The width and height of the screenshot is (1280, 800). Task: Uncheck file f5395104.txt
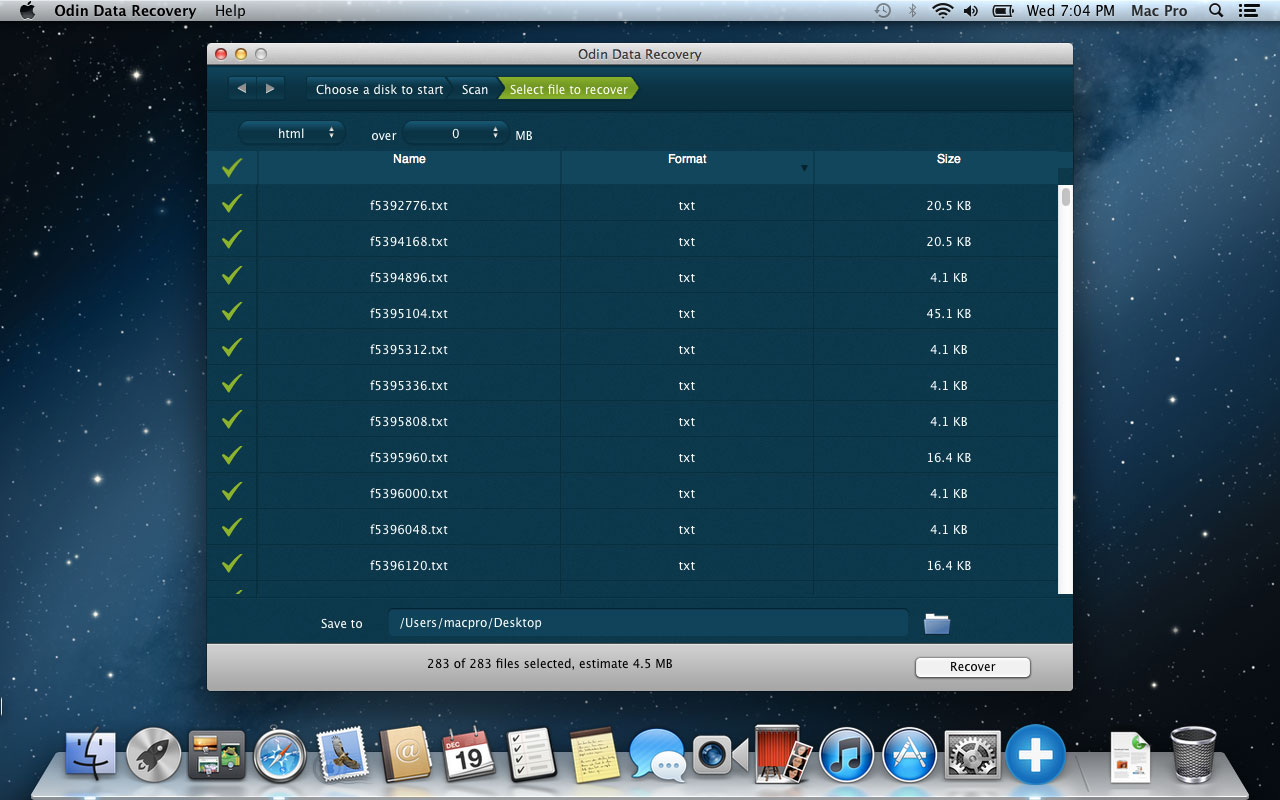coord(232,312)
